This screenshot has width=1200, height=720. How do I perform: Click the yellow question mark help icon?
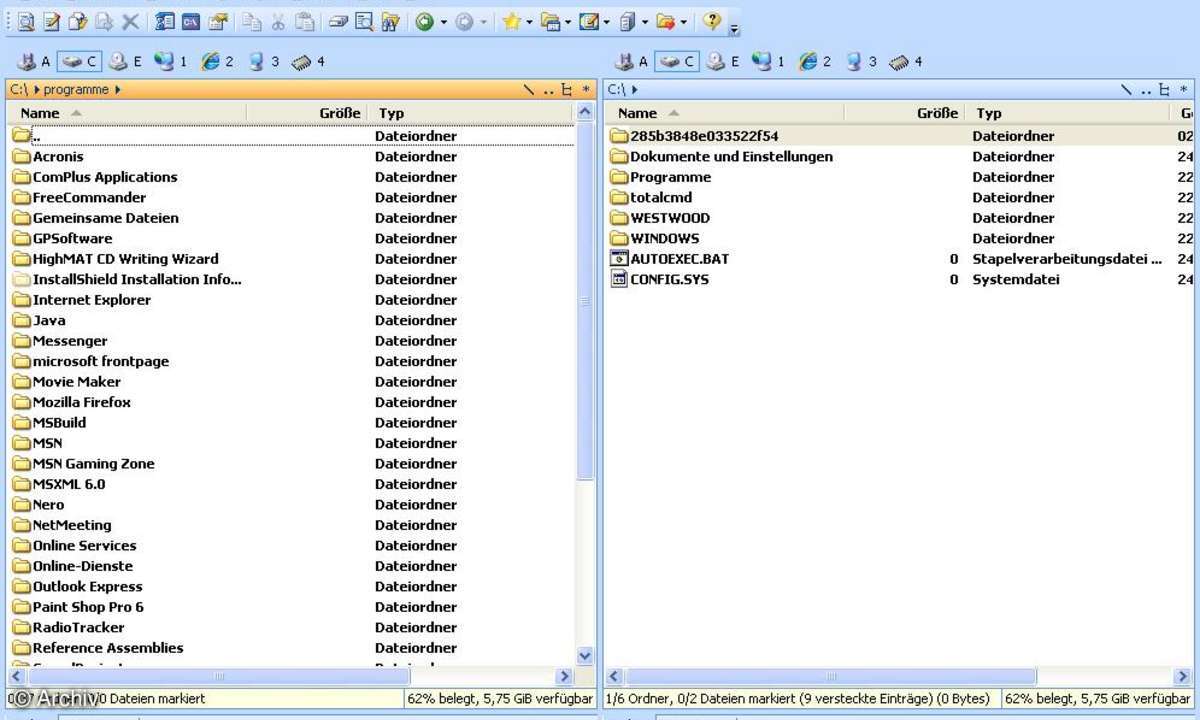point(712,21)
